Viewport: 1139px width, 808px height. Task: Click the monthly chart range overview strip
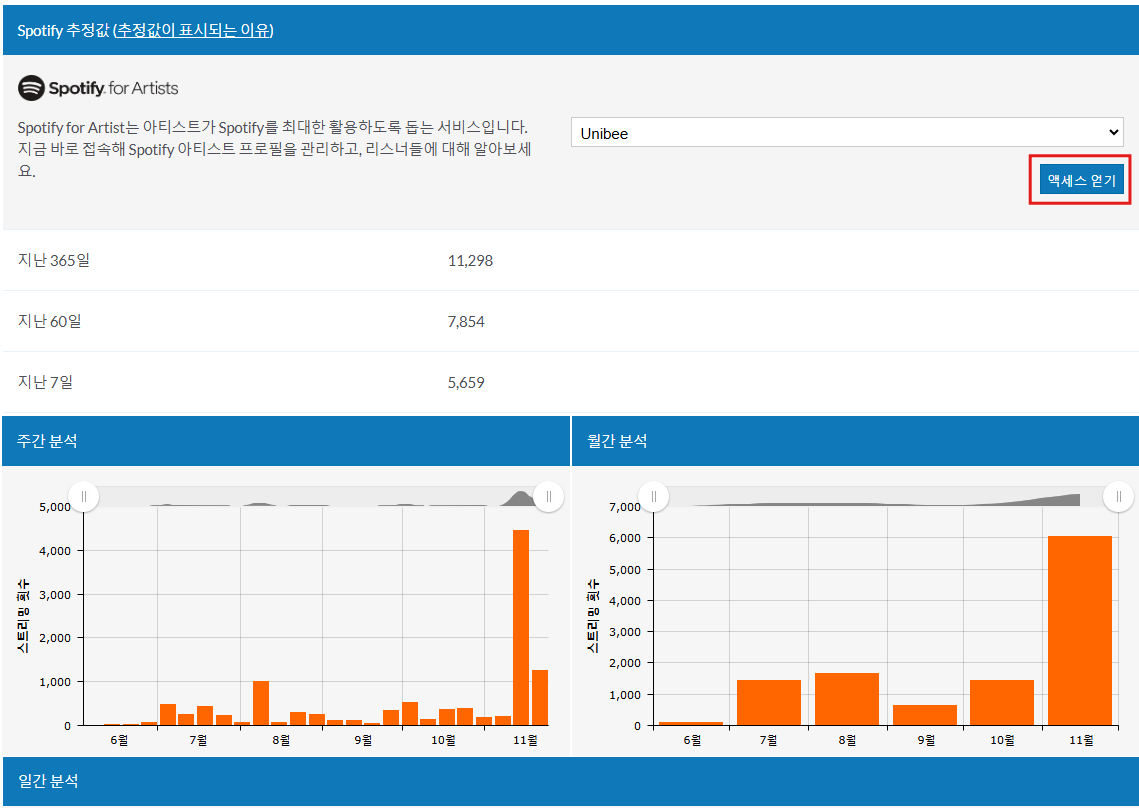[x=886, y=496]
